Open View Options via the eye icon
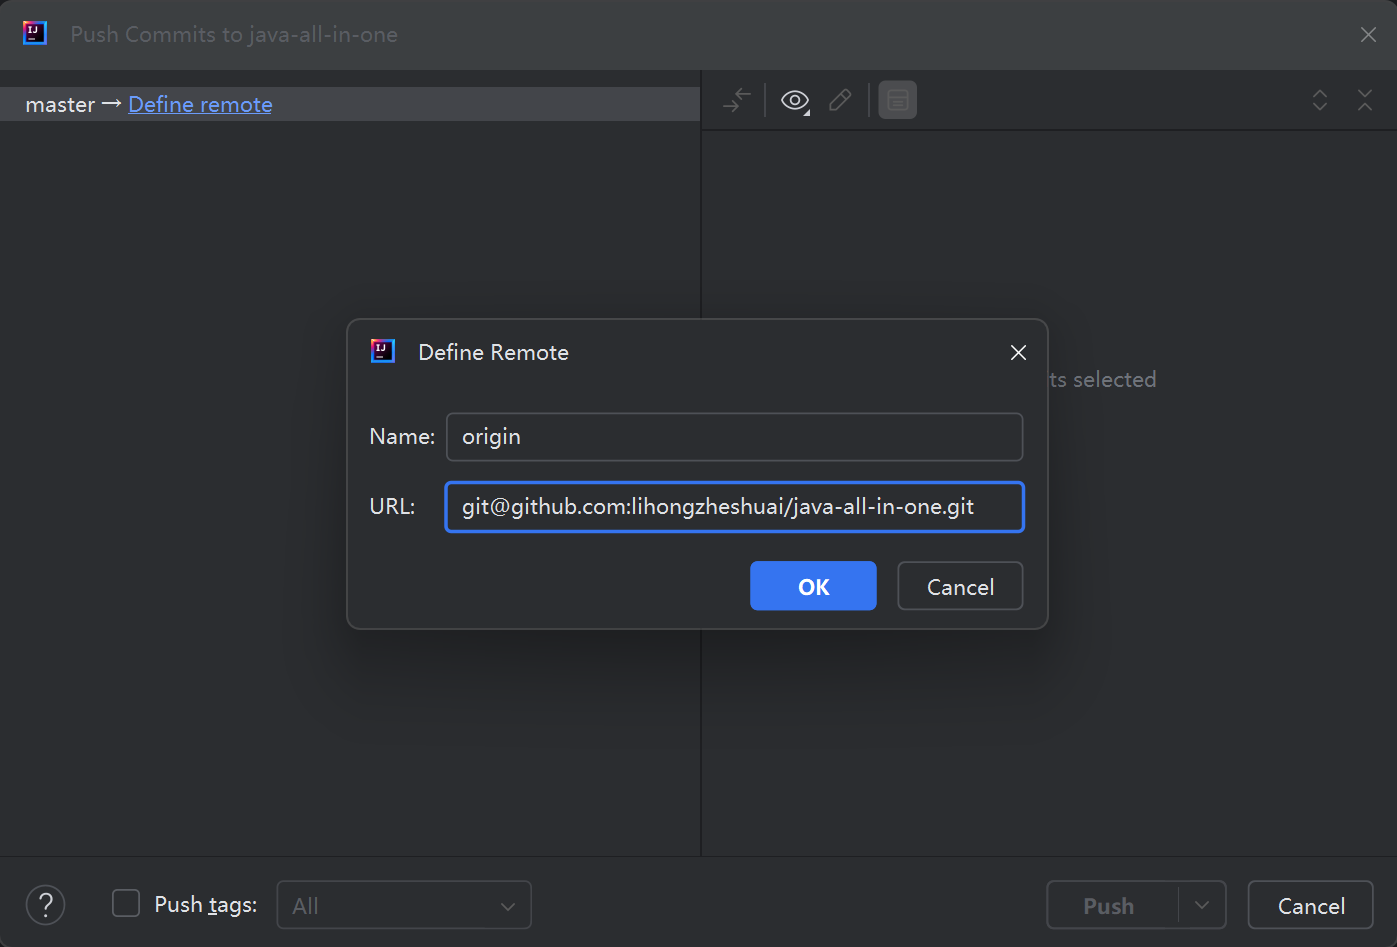This screenshot has width=1397, height=947. (795, 100)
